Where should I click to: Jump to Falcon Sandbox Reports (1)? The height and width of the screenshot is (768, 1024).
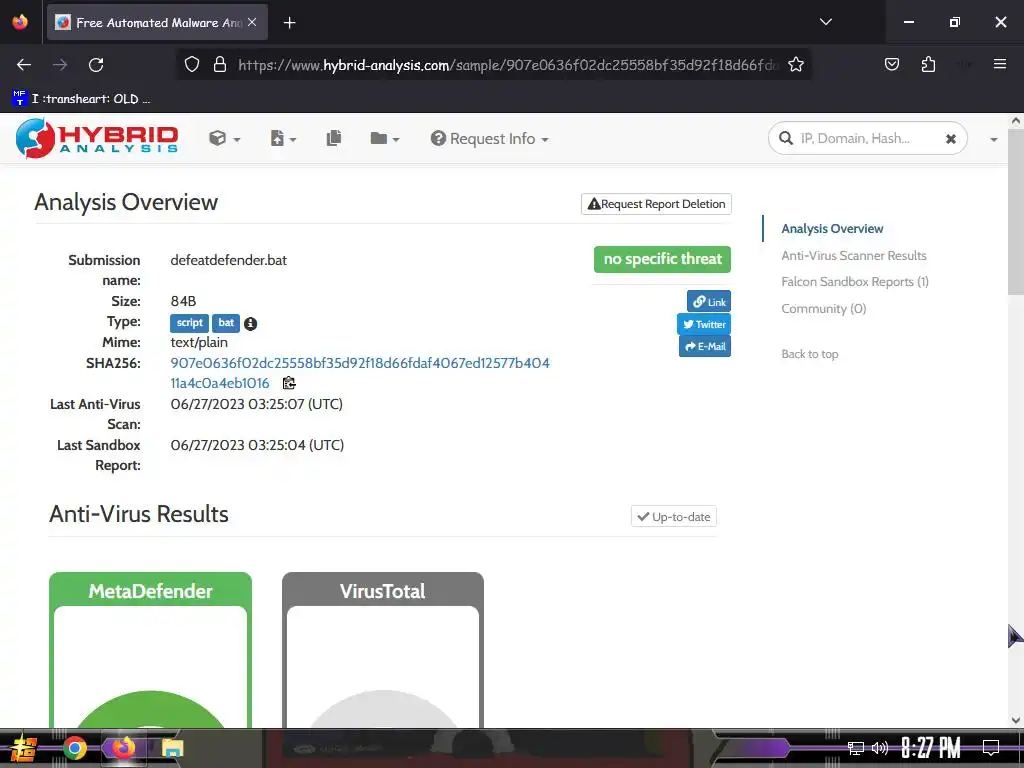(855, 281)
